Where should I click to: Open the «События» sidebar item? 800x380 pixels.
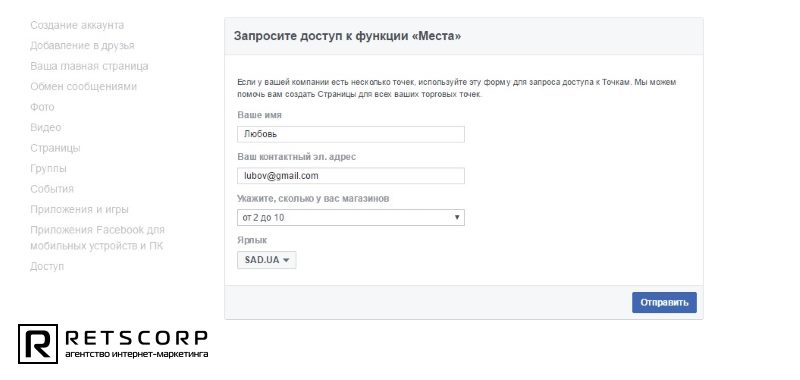pyautogui.click(x=52, y=189)
